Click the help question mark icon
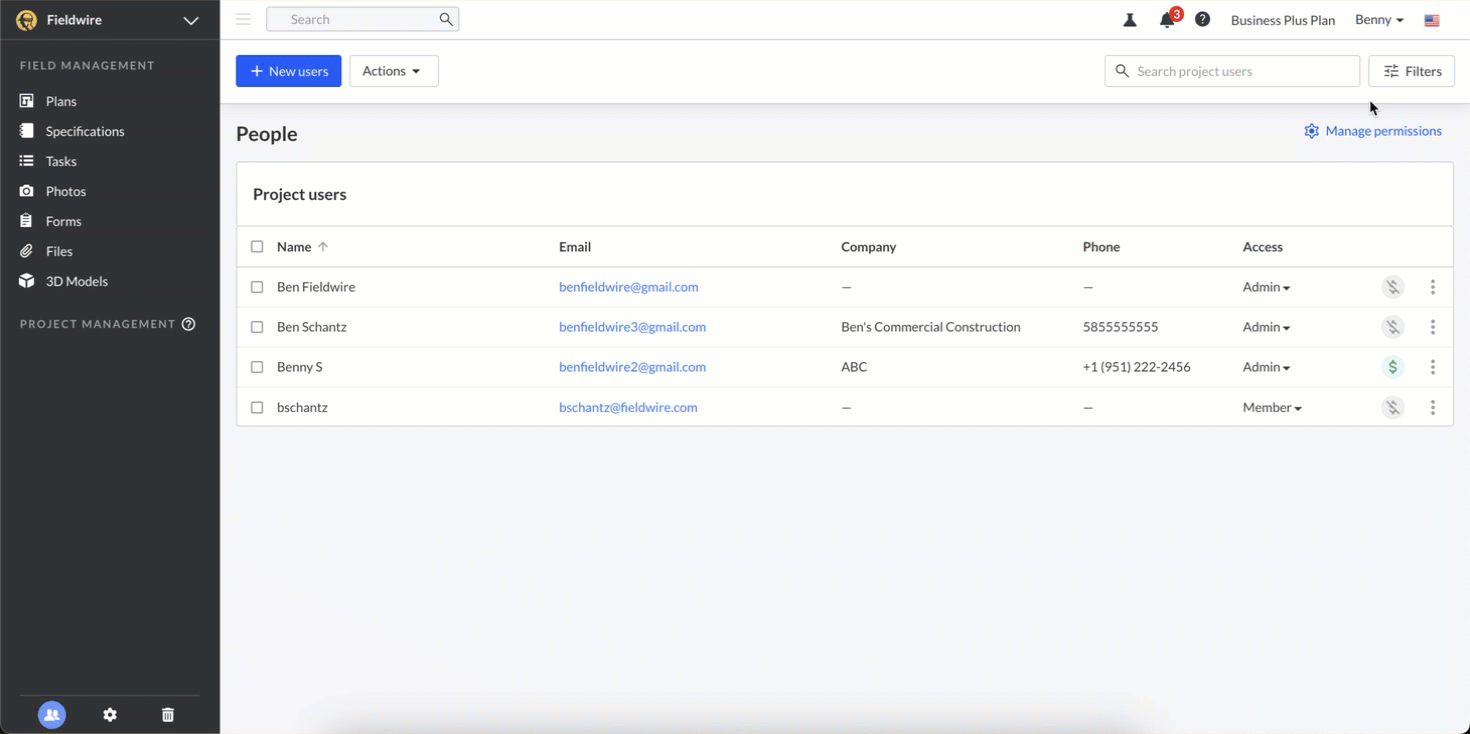1470x734 pixels. tap(1202, 20)
